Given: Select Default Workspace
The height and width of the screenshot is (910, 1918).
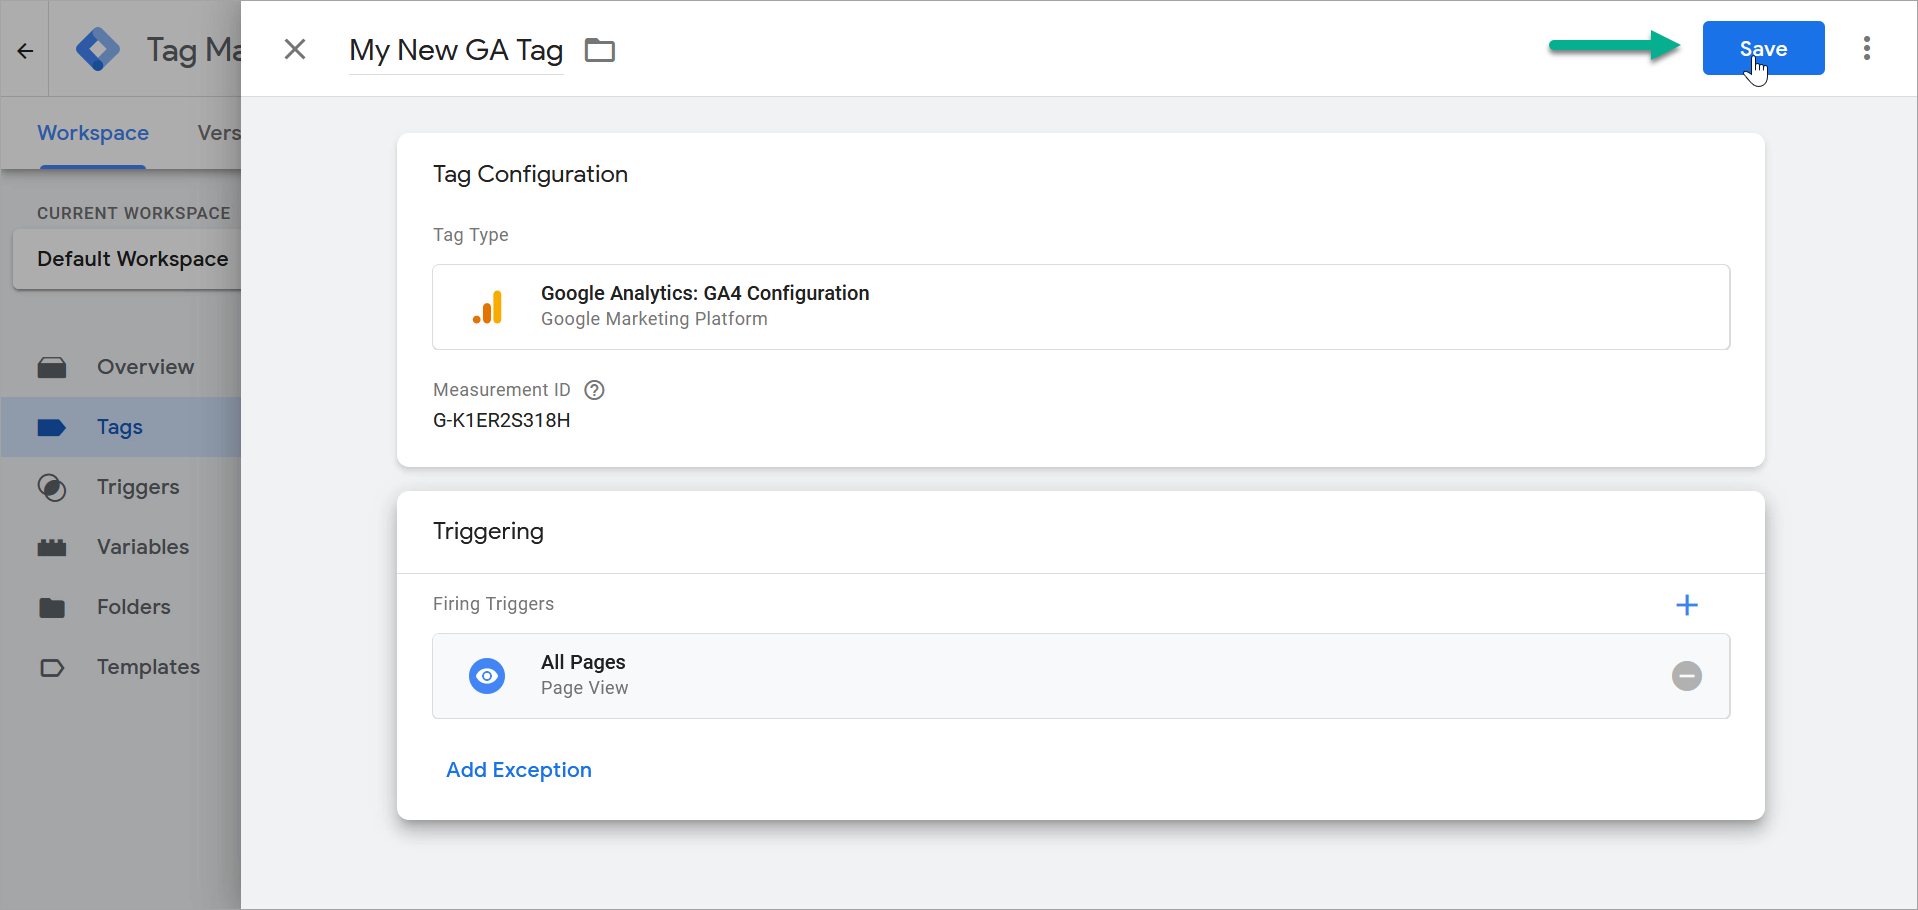Looking at the screenshot, I should point(127,259).
